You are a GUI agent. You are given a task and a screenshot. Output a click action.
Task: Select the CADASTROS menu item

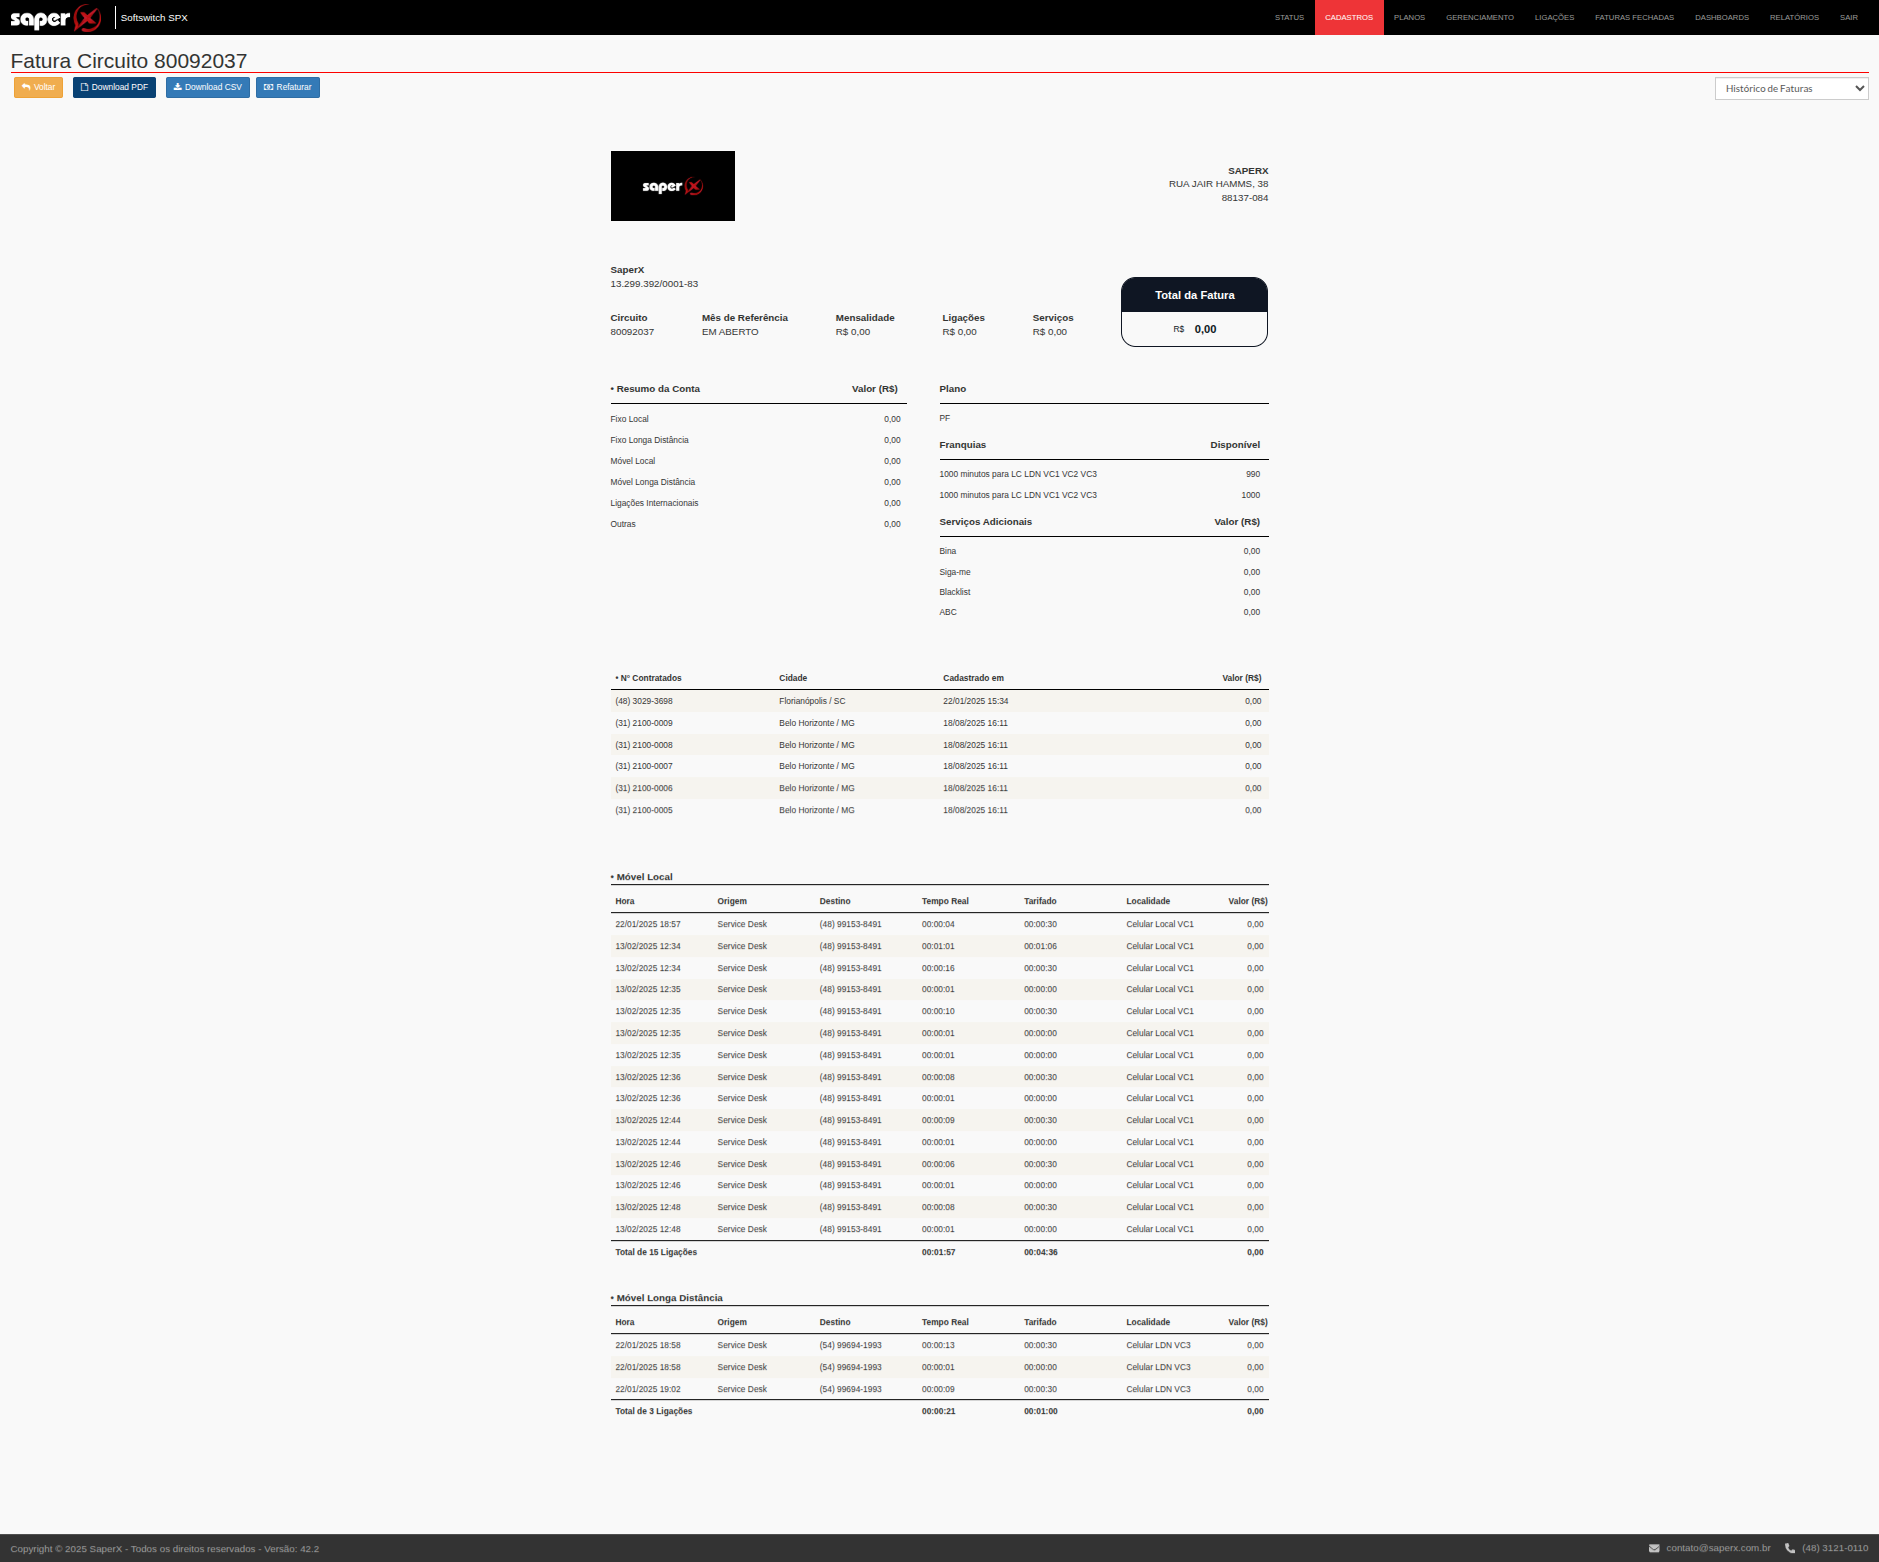[1349, 18]
